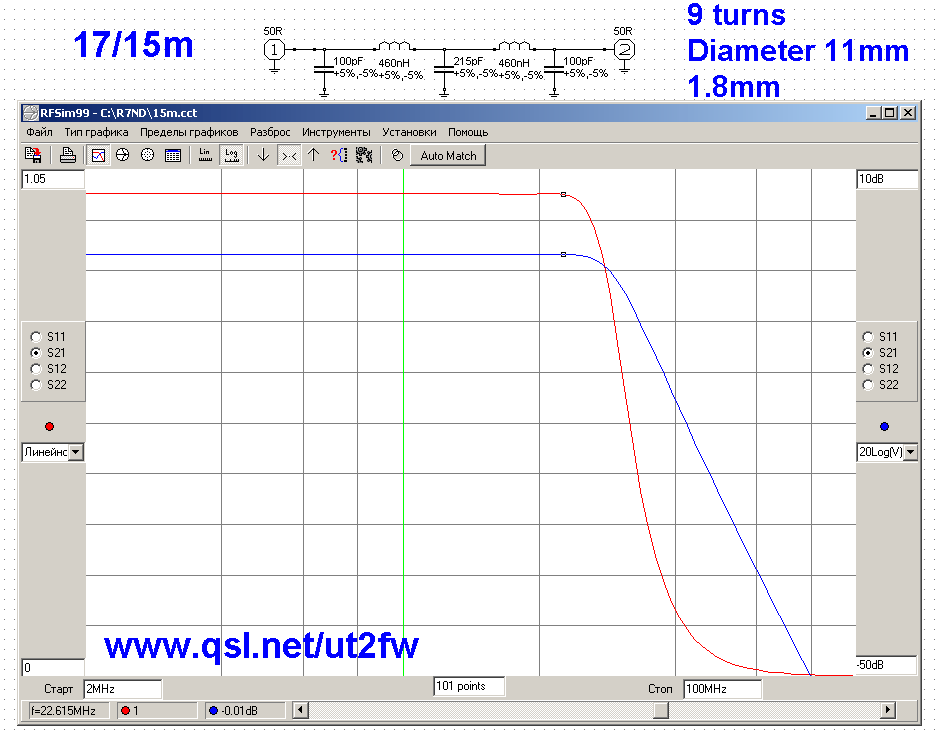Screen dimensions: 935x735
Task: Click the Стоп frequency field 100MHz
Action: click(x=721, y=689)
